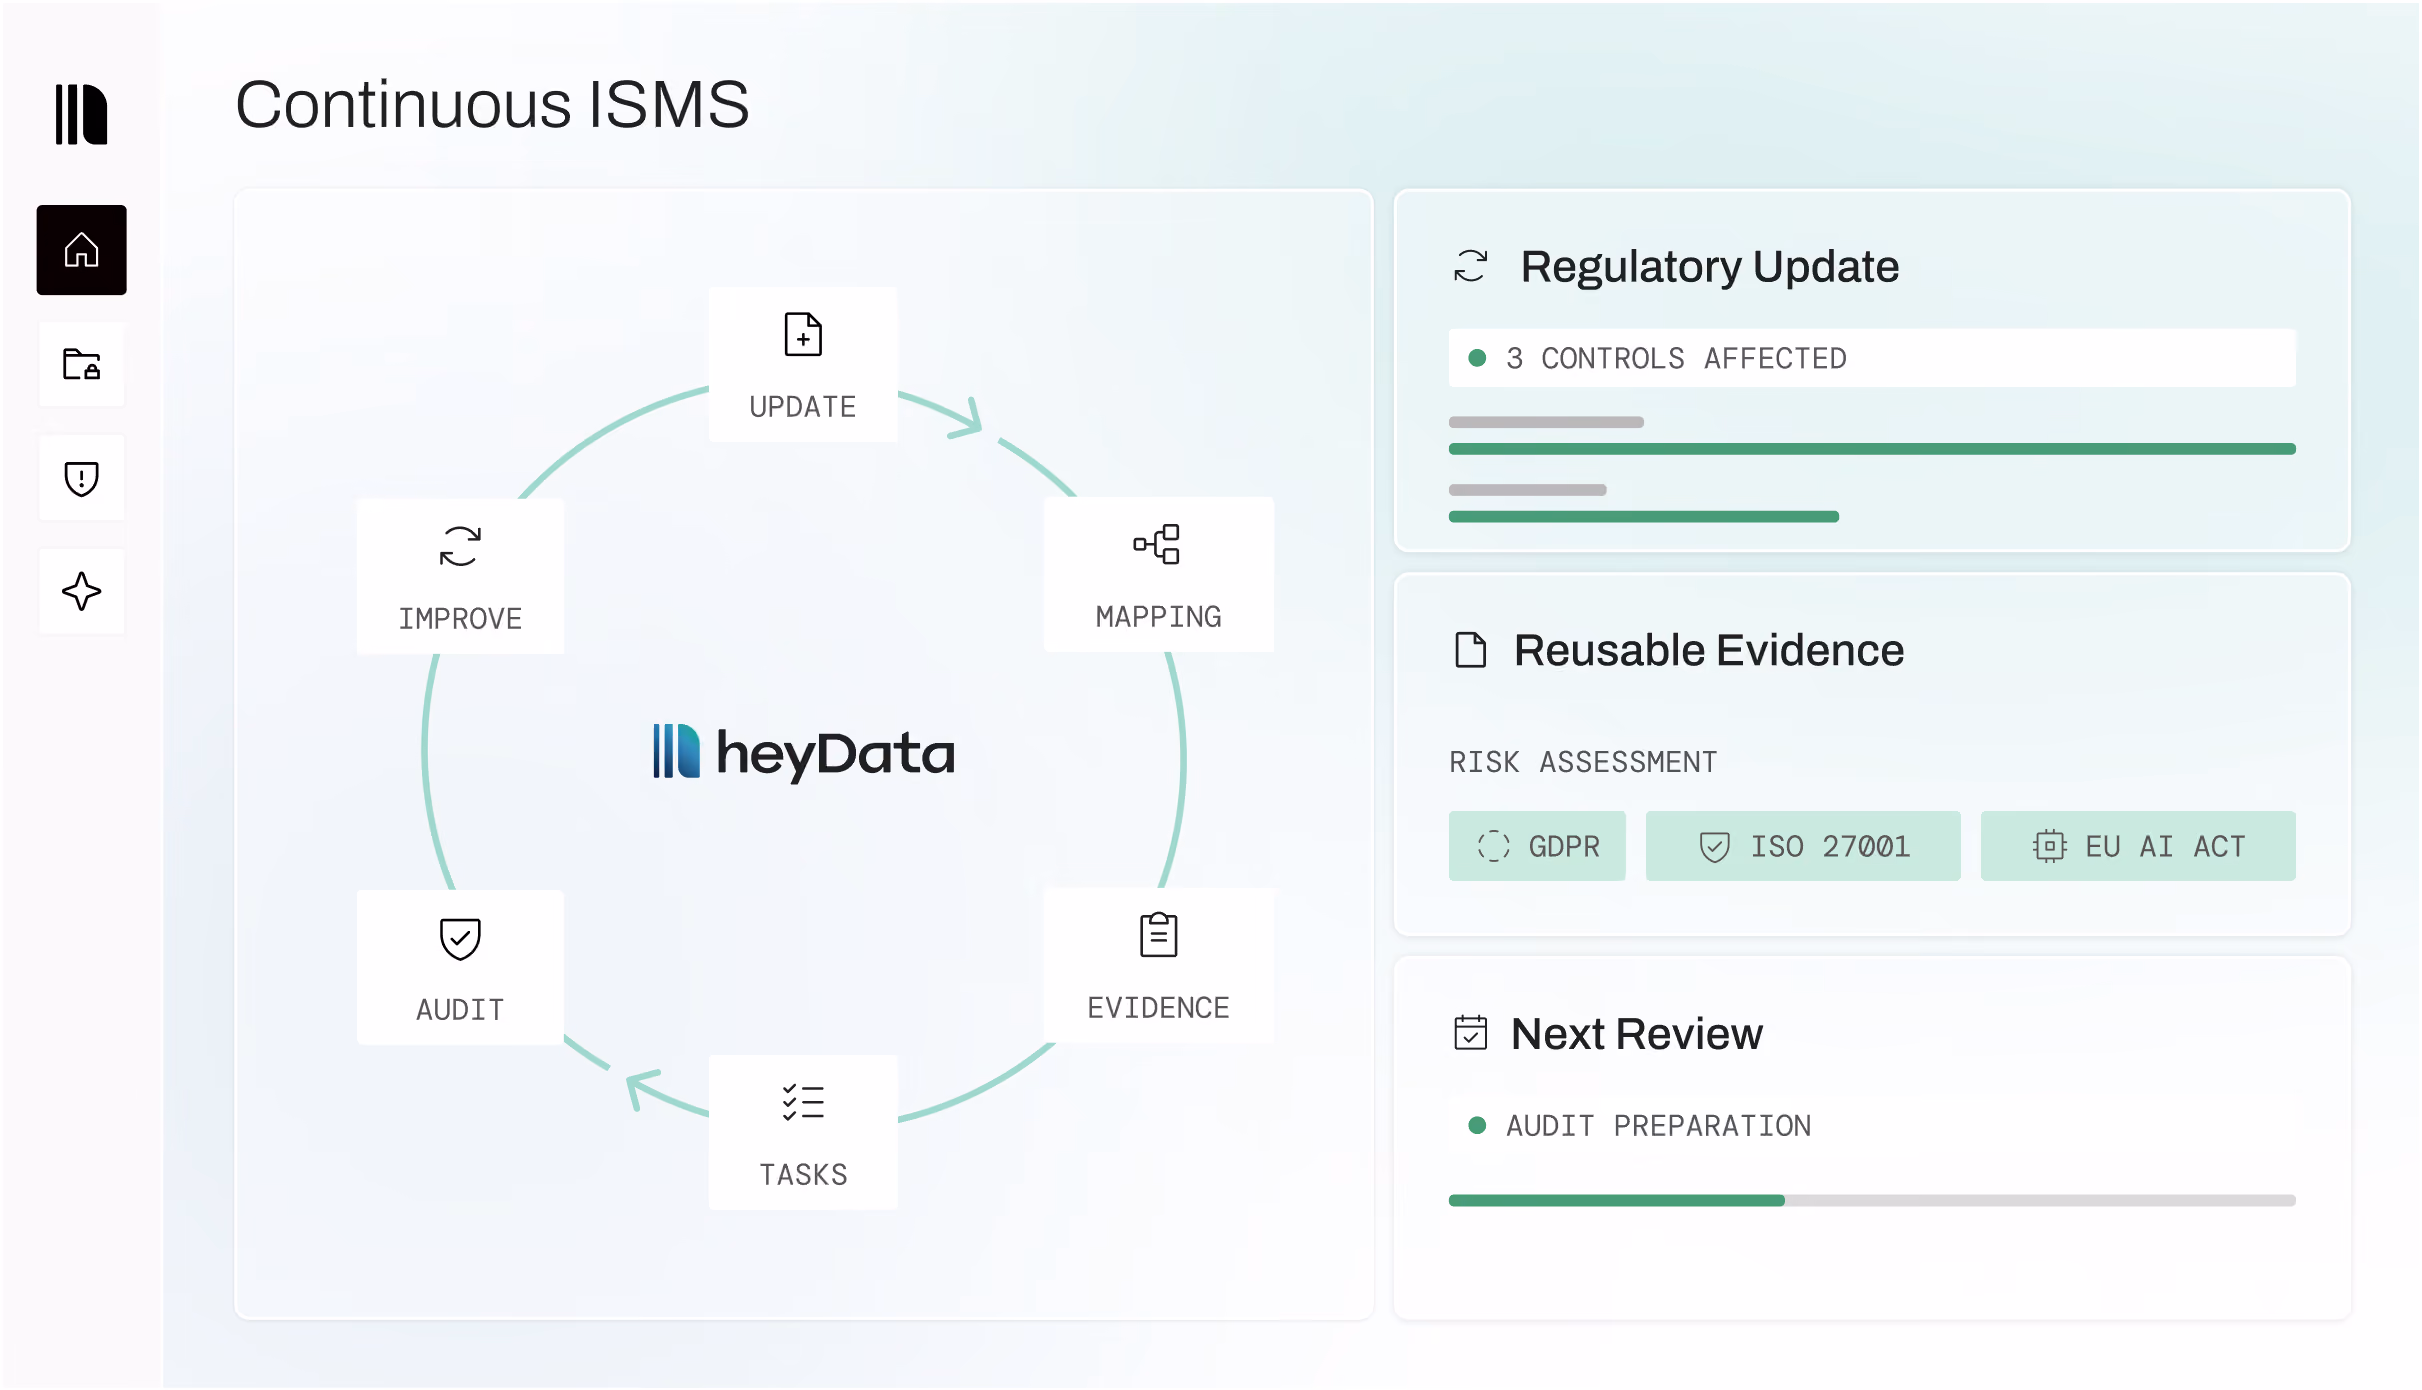Click the RISK ASSESSMENT label
This screenshot has height=1390, width=2422.
1584,762
